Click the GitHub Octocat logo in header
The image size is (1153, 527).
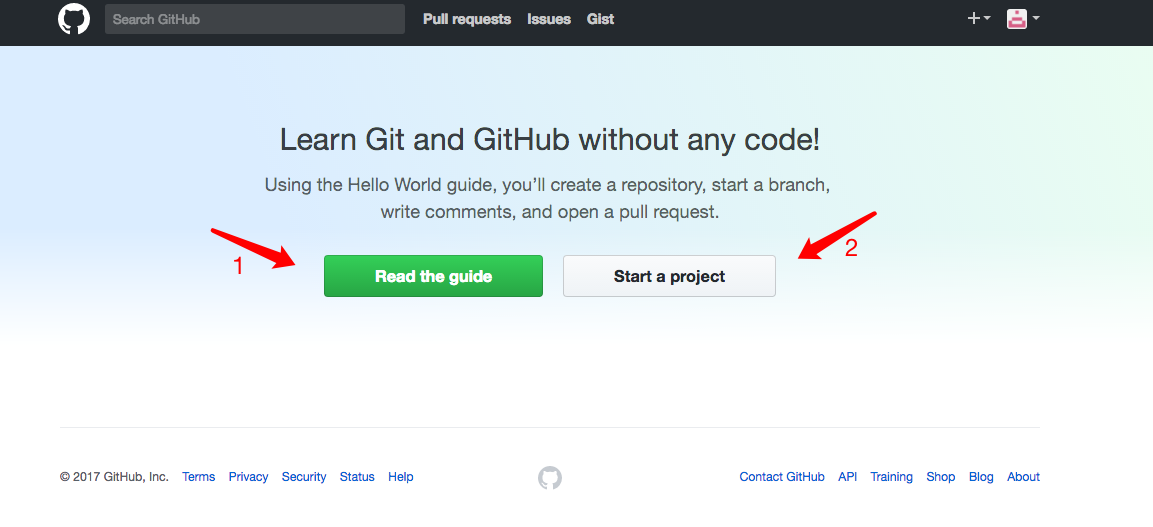point(74,19)
